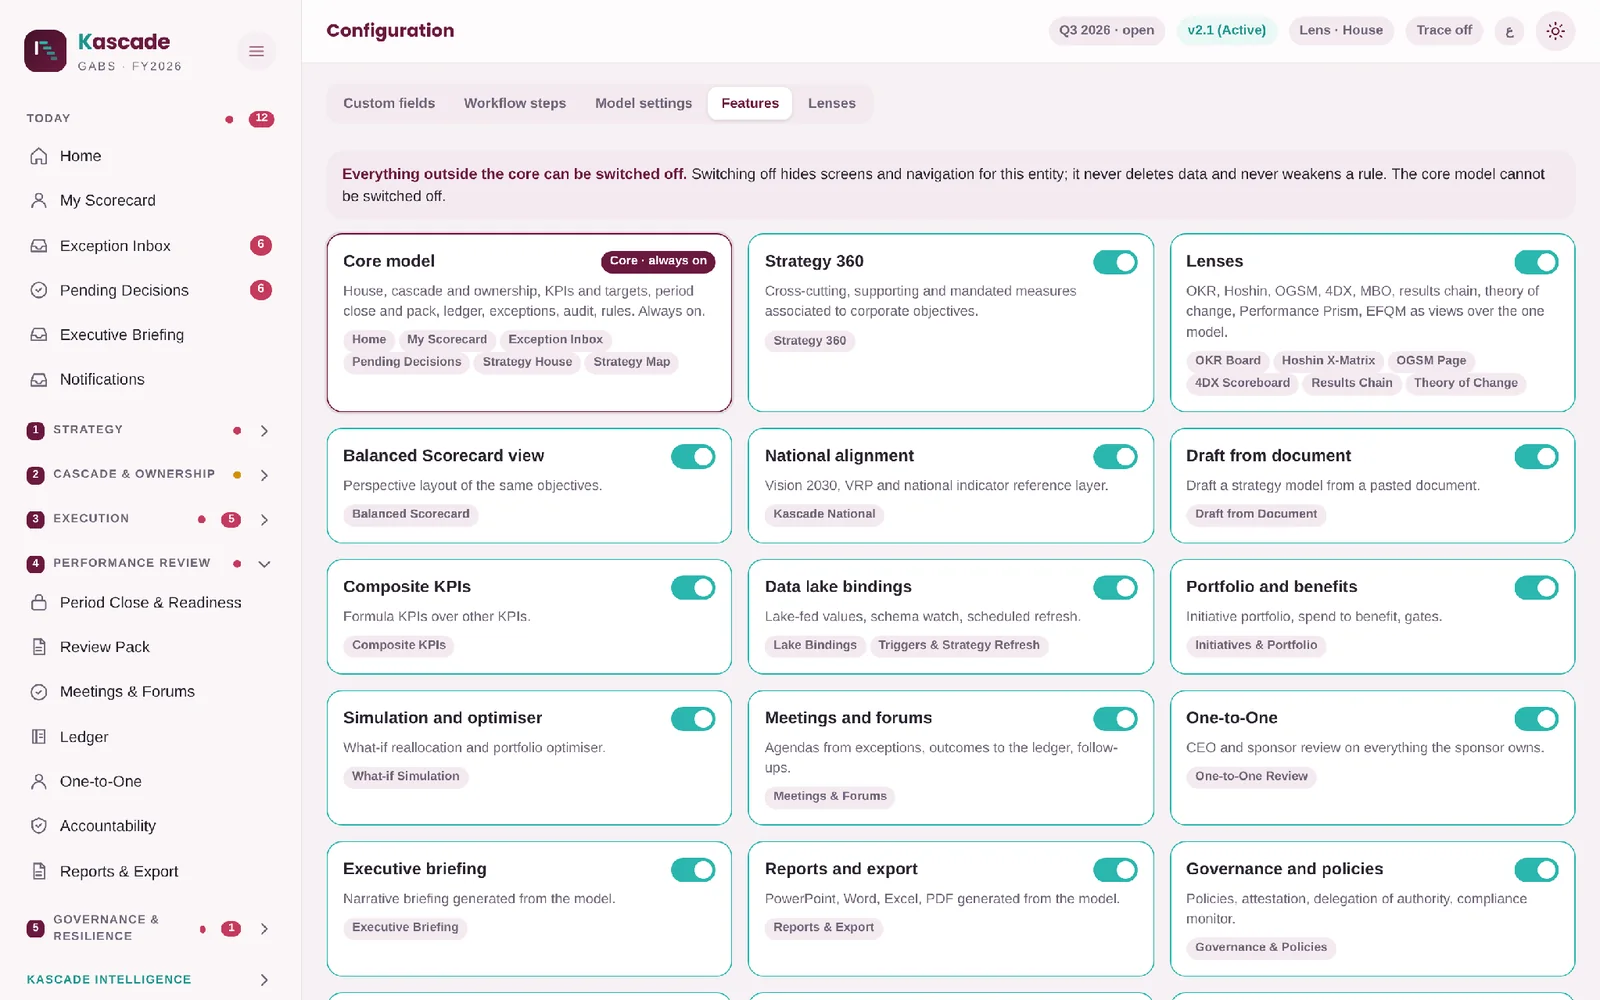
Task: Open Exception Inbox via its tray icon
Action: point(39,245)
